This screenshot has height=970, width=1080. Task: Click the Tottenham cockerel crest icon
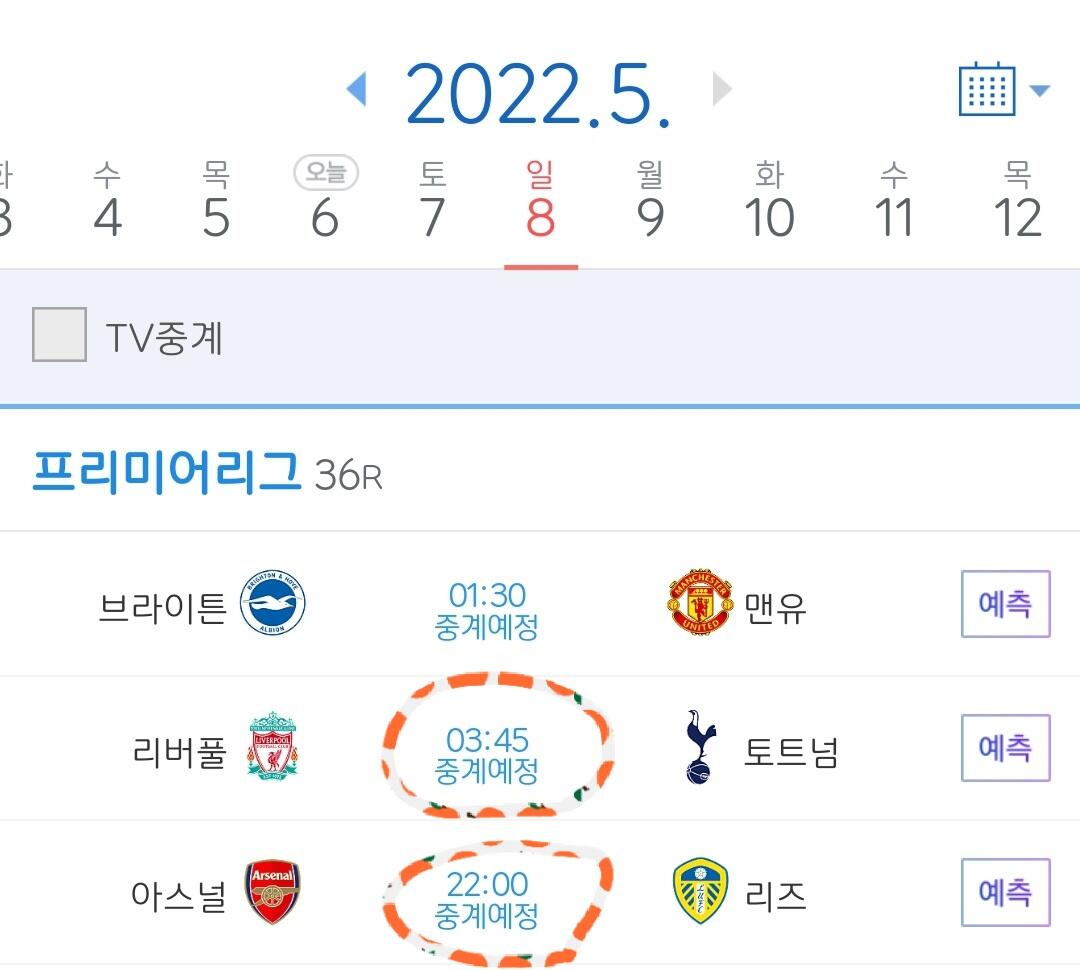700,747
